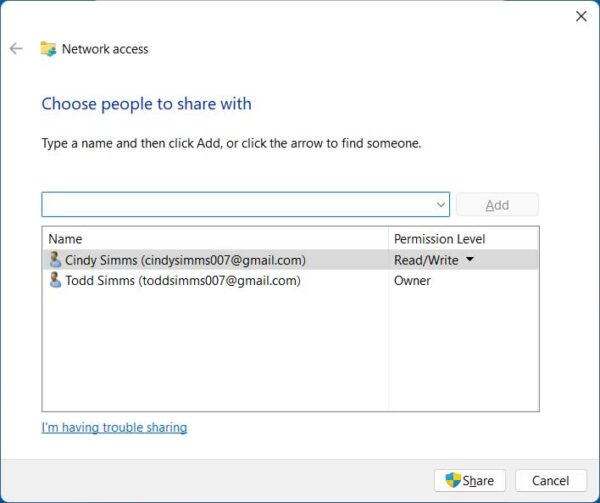
Task: Close the Network access dialog
Action: pos(581,16)
